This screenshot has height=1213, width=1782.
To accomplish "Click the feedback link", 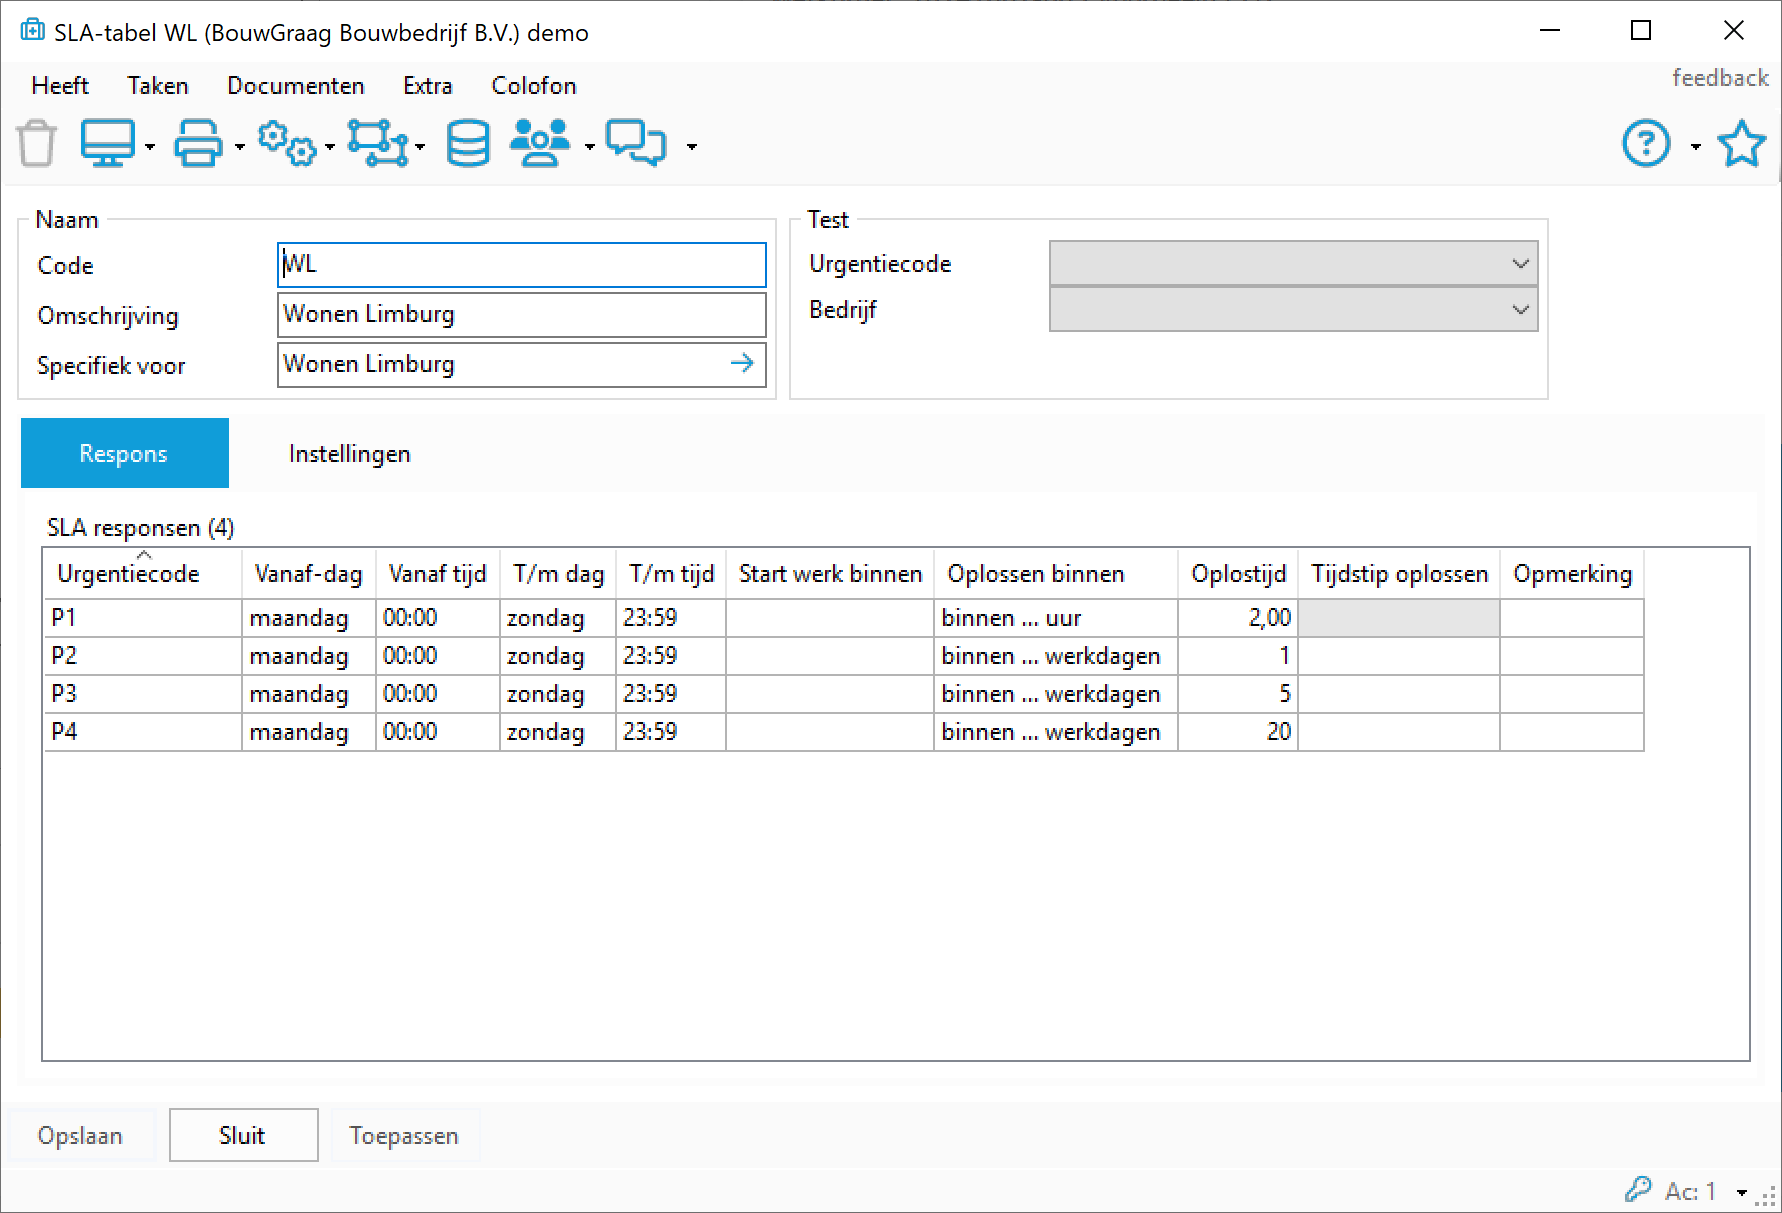I will [1720, 78].
